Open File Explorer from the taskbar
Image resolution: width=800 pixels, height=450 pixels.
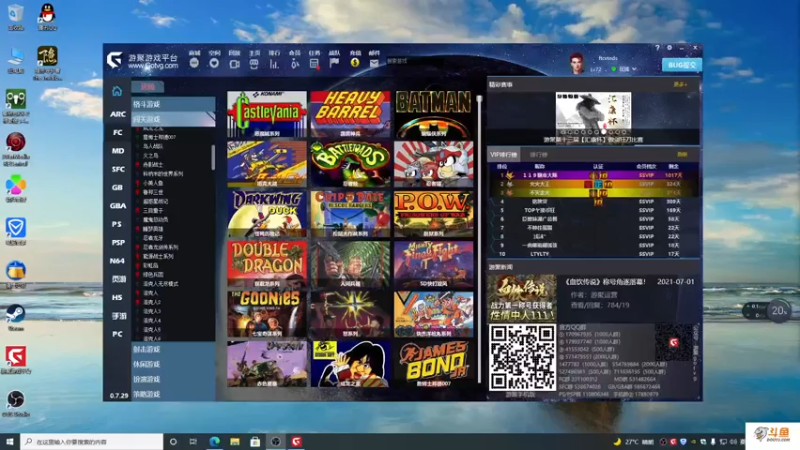point(235,441)
